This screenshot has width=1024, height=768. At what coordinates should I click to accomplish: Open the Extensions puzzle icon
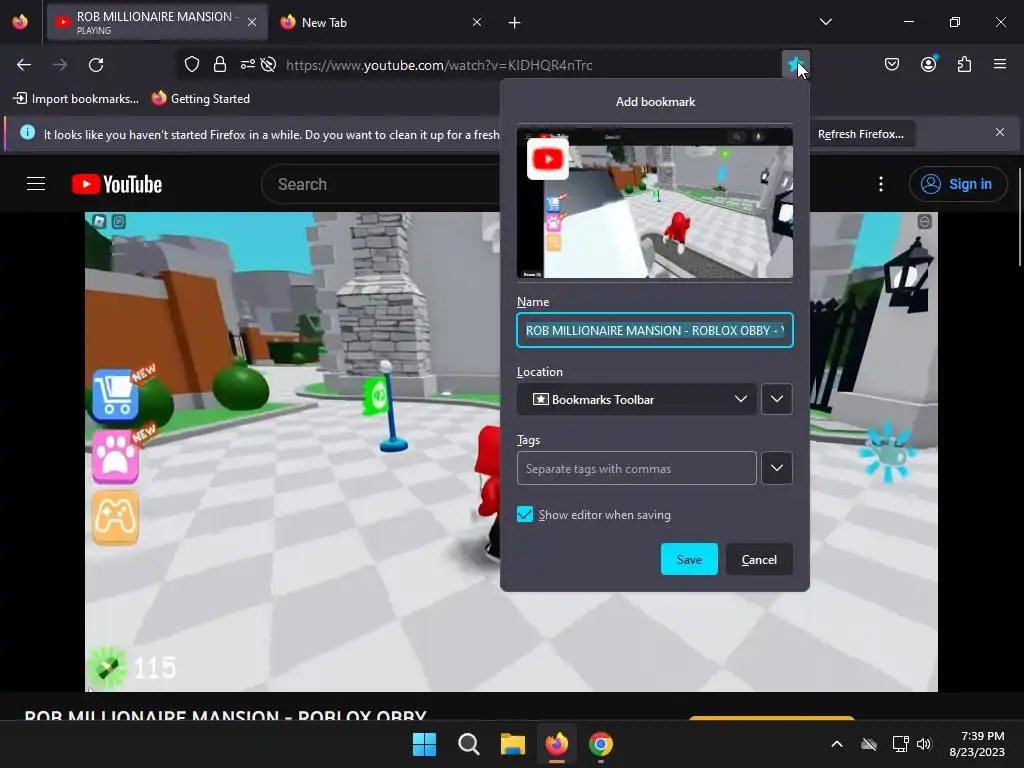[964, 64]
